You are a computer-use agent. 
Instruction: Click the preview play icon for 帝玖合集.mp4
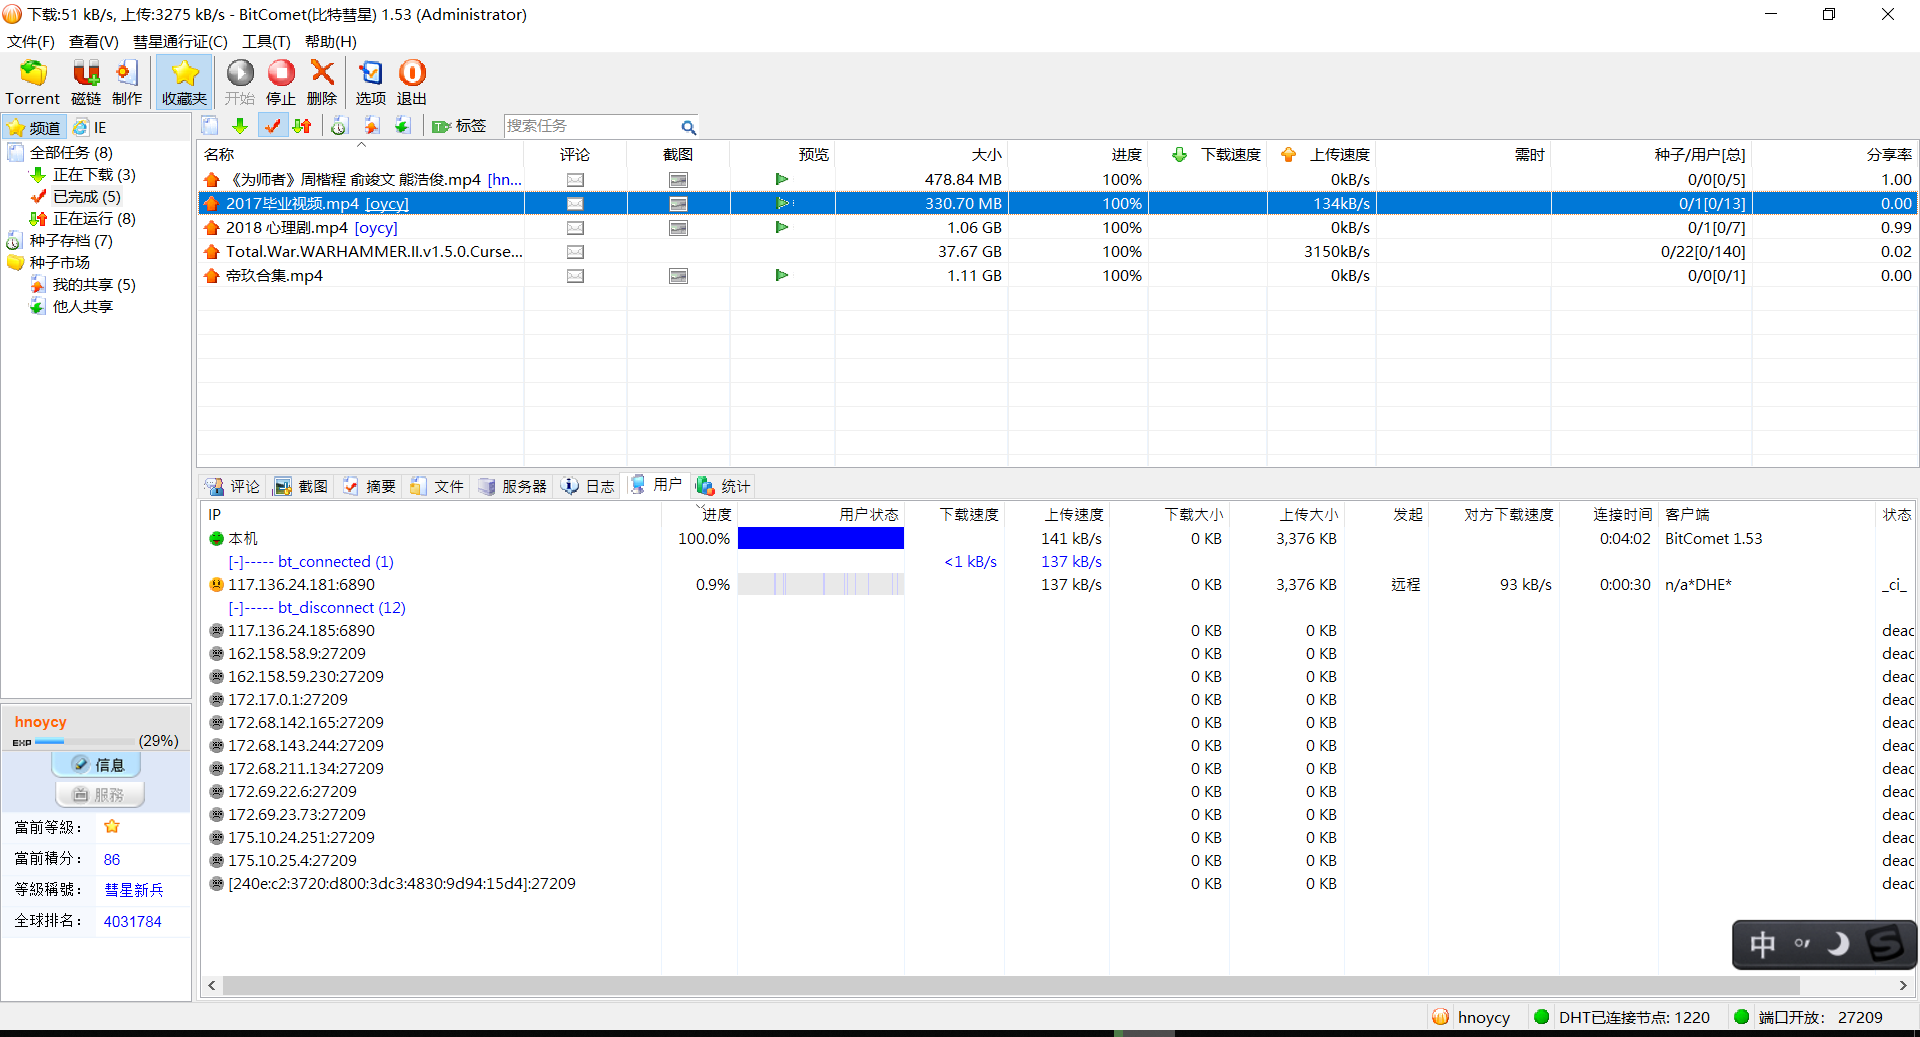[x=782, y=275]
